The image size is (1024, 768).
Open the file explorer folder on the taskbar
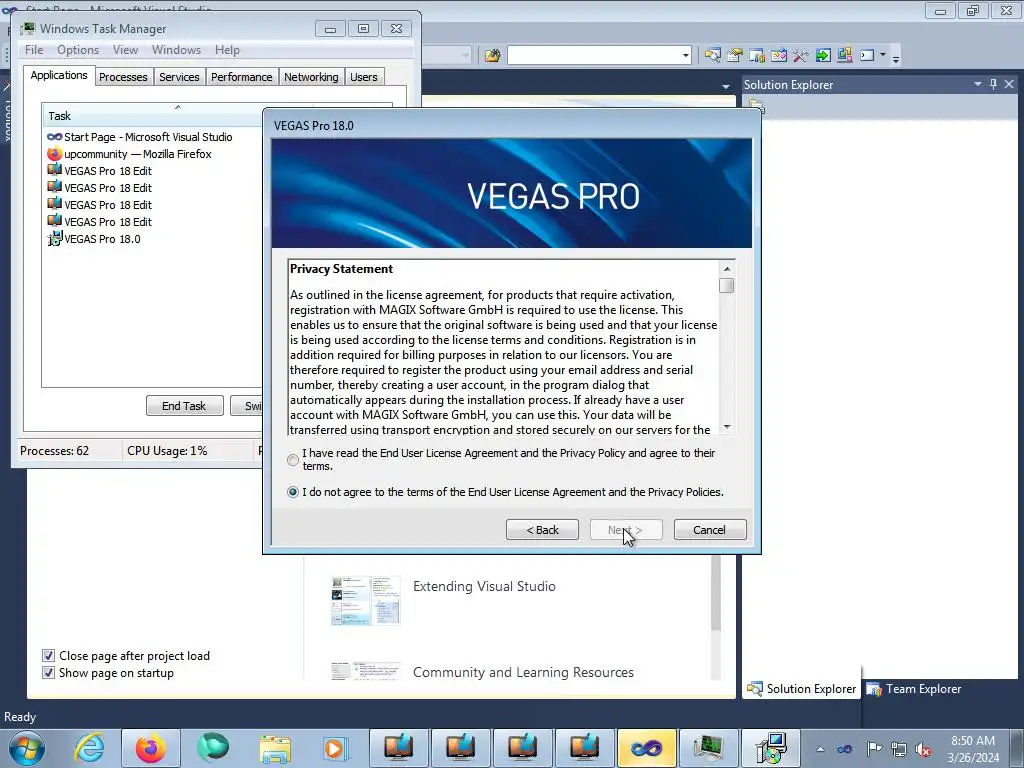pyautogui.click(x=275, y=748)
